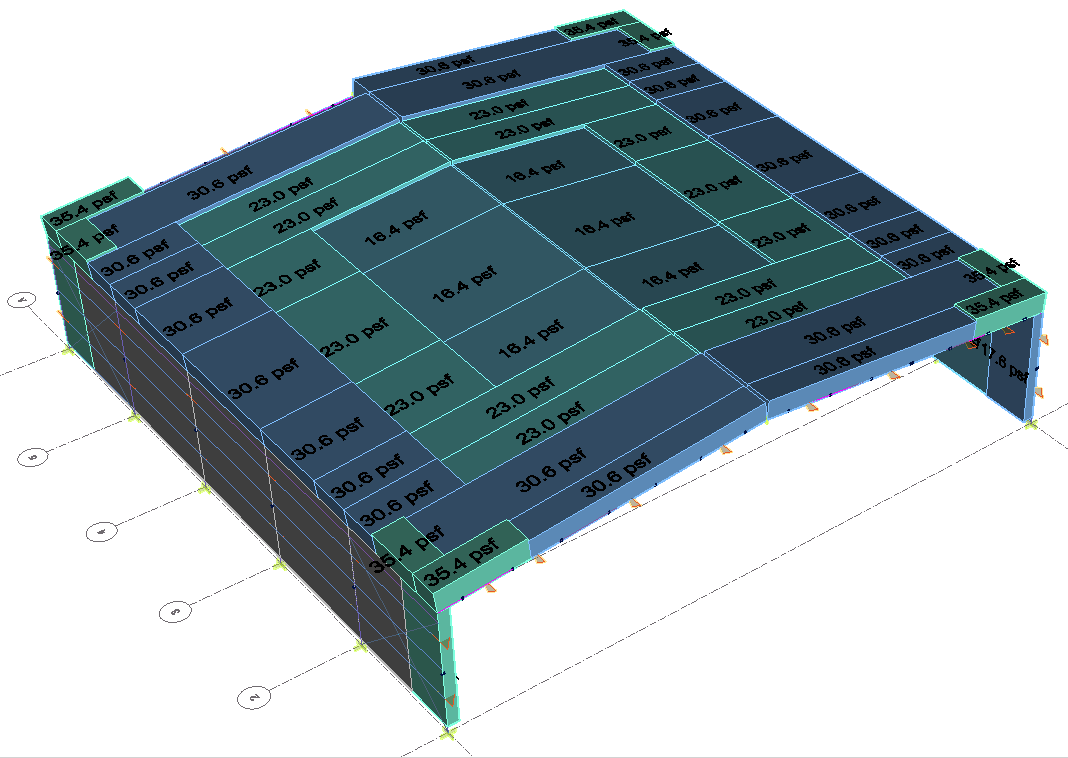Select the support at grid line A

[x=67, y=350]
